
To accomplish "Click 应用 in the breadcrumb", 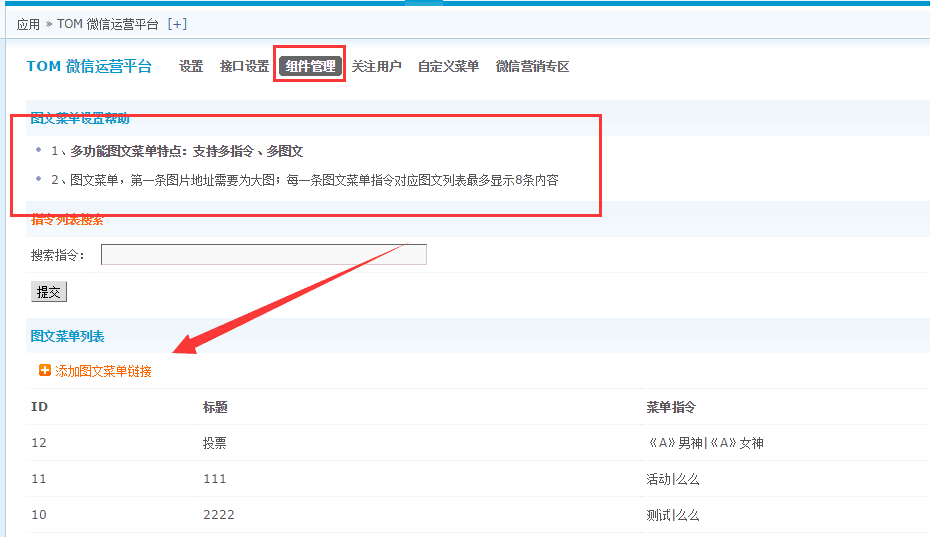I will click(28, 24).
